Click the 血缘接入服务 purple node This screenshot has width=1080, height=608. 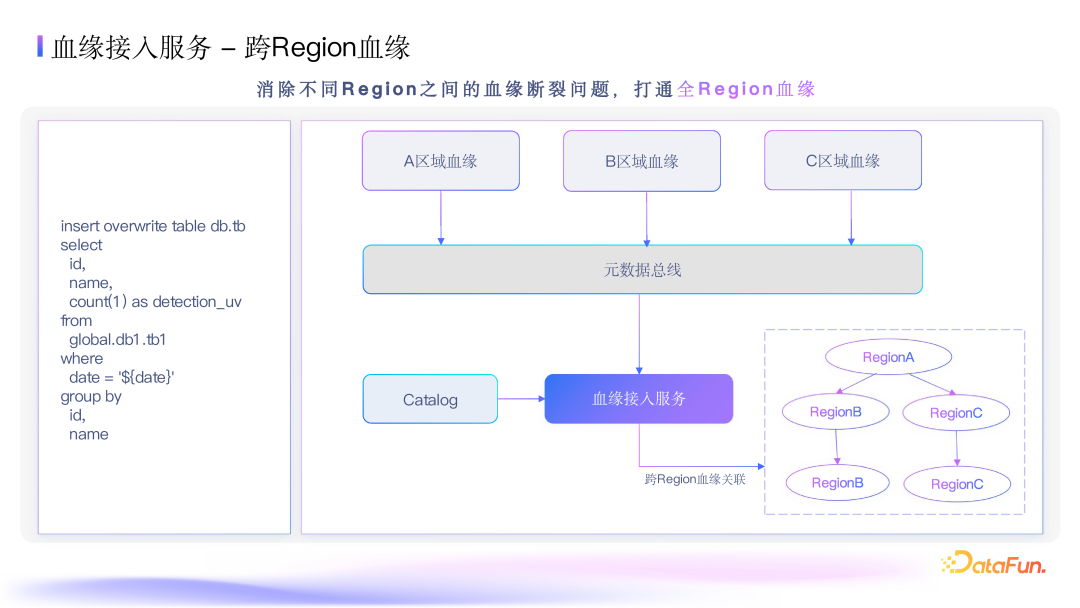click(638, 398)
